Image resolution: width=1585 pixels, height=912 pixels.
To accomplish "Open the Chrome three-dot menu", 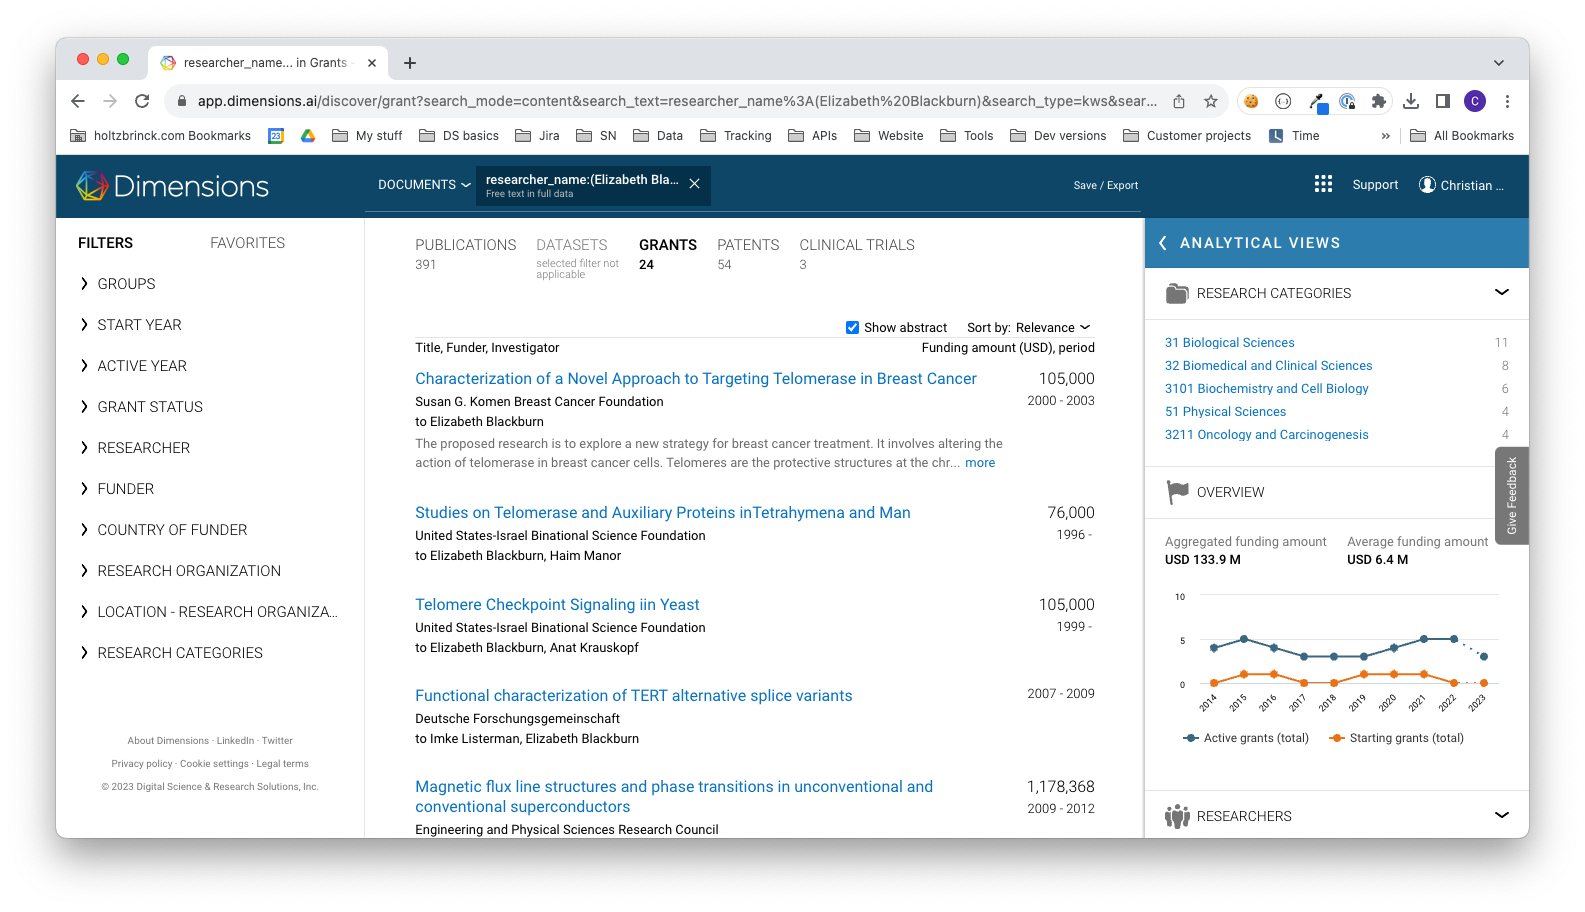I will click(1507, 101).
